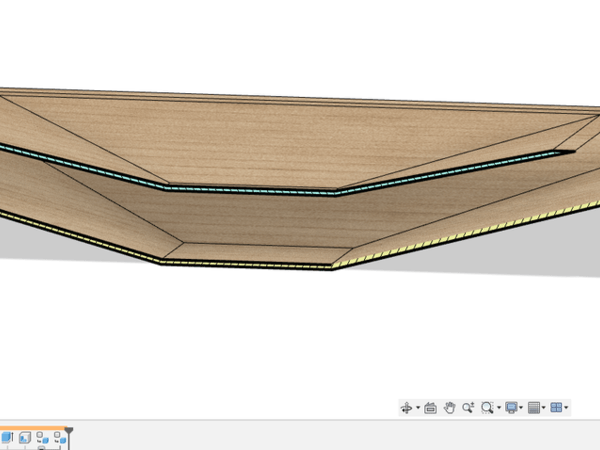
Task: Click the Viewports layout icon
Action: point(557,408)
